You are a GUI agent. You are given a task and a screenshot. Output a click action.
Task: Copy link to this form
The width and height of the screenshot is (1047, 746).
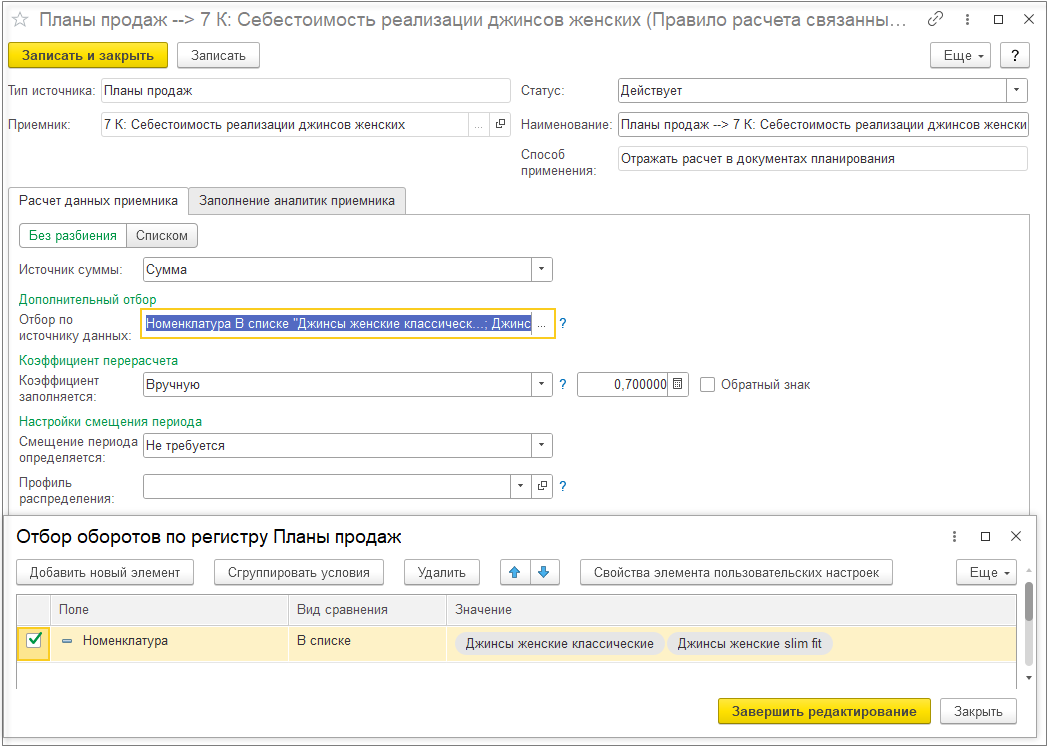936,19
